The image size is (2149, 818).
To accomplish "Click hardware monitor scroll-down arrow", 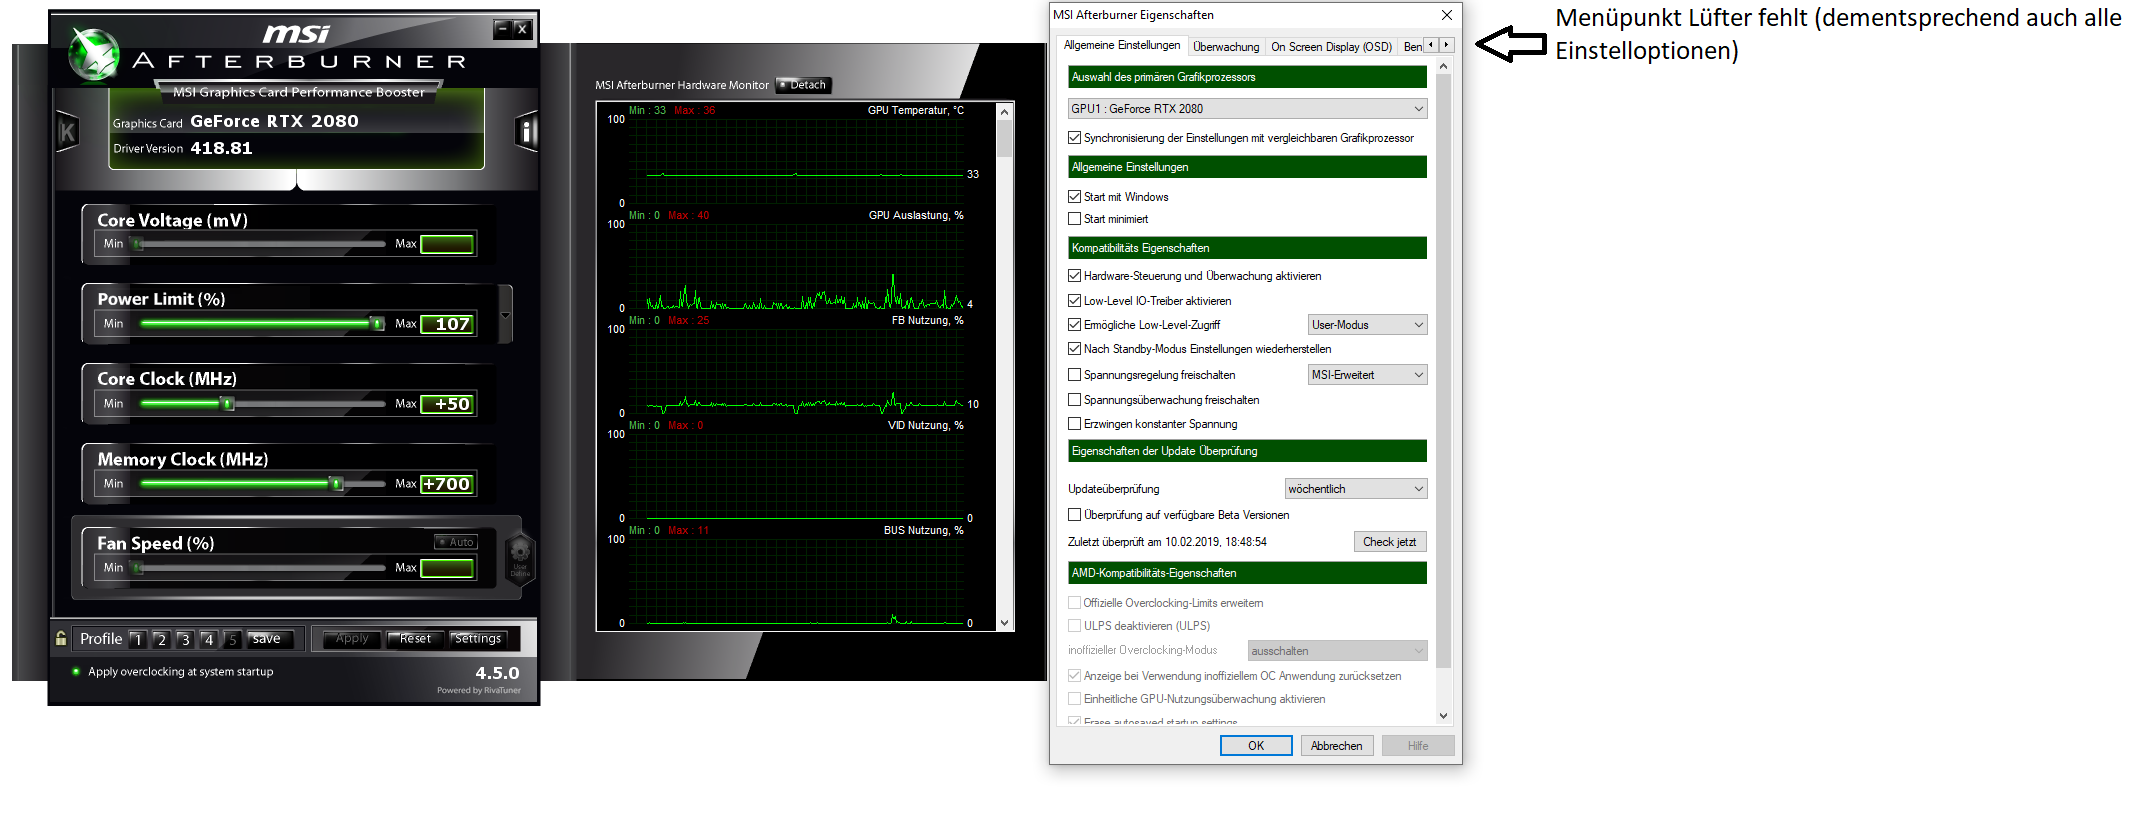I will pyautogui.click(x=1004, y=622).
